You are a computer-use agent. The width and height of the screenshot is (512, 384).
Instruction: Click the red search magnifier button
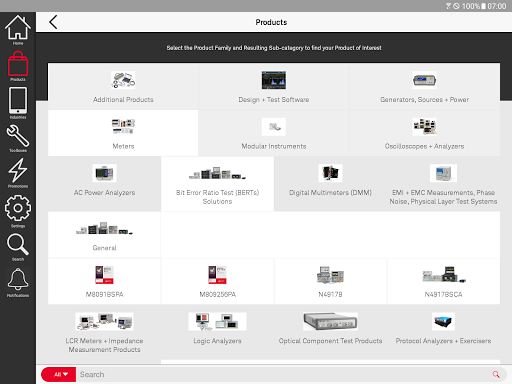pos(496,374)
